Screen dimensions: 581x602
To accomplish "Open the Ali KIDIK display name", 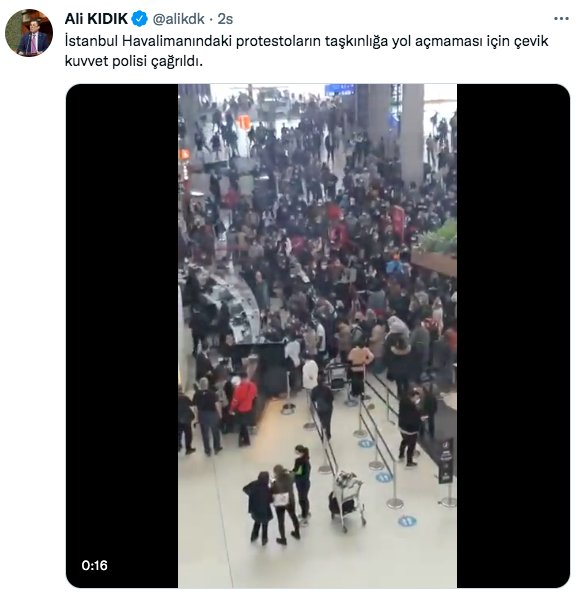I will 96,18.
